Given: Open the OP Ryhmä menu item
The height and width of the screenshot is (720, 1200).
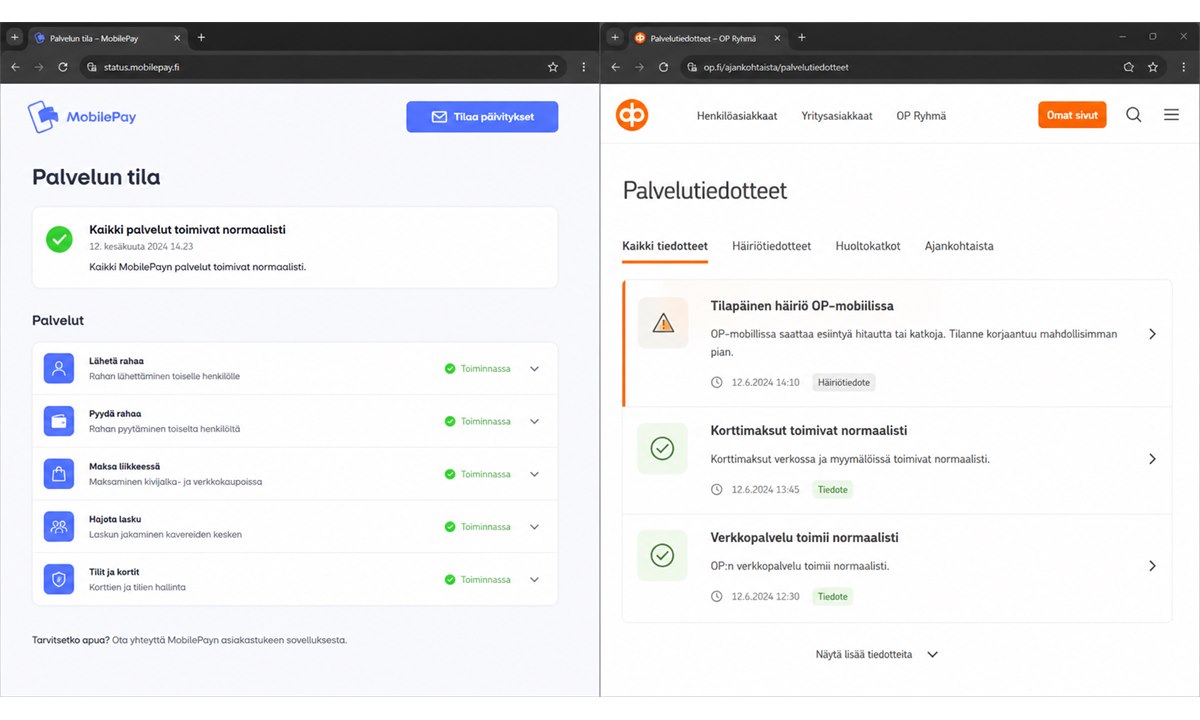Looking at the screenshot, I should click(x=921, y=116).
